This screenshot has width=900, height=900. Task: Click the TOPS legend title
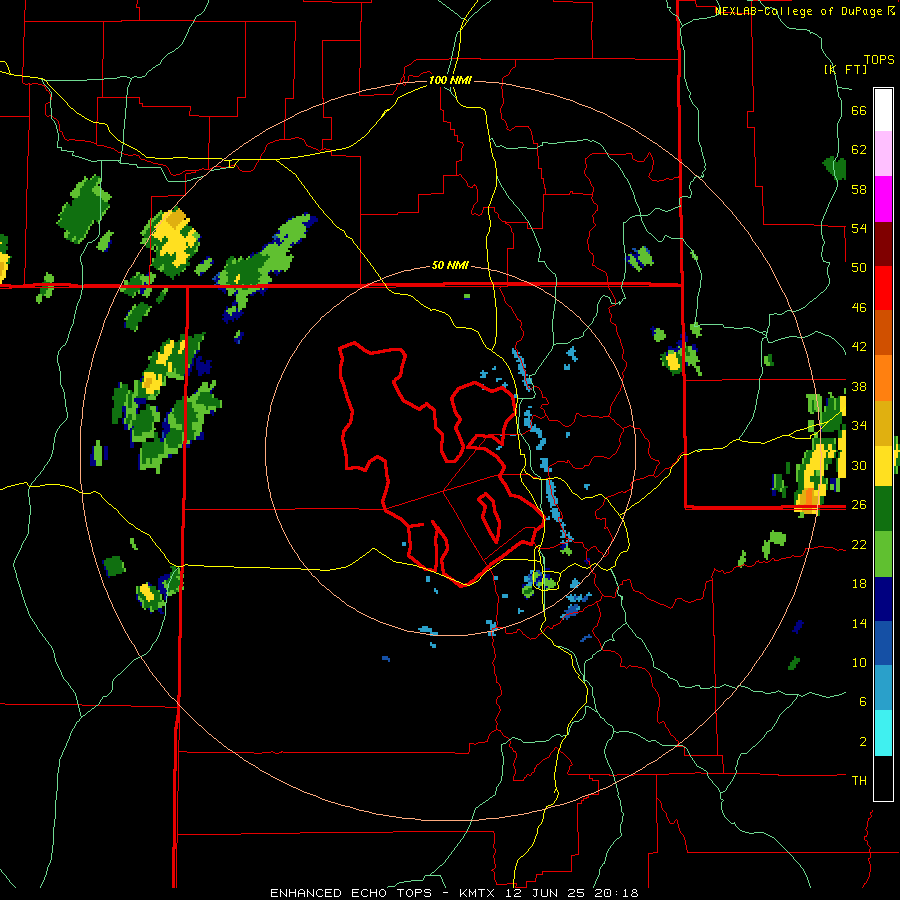[879, 60]
